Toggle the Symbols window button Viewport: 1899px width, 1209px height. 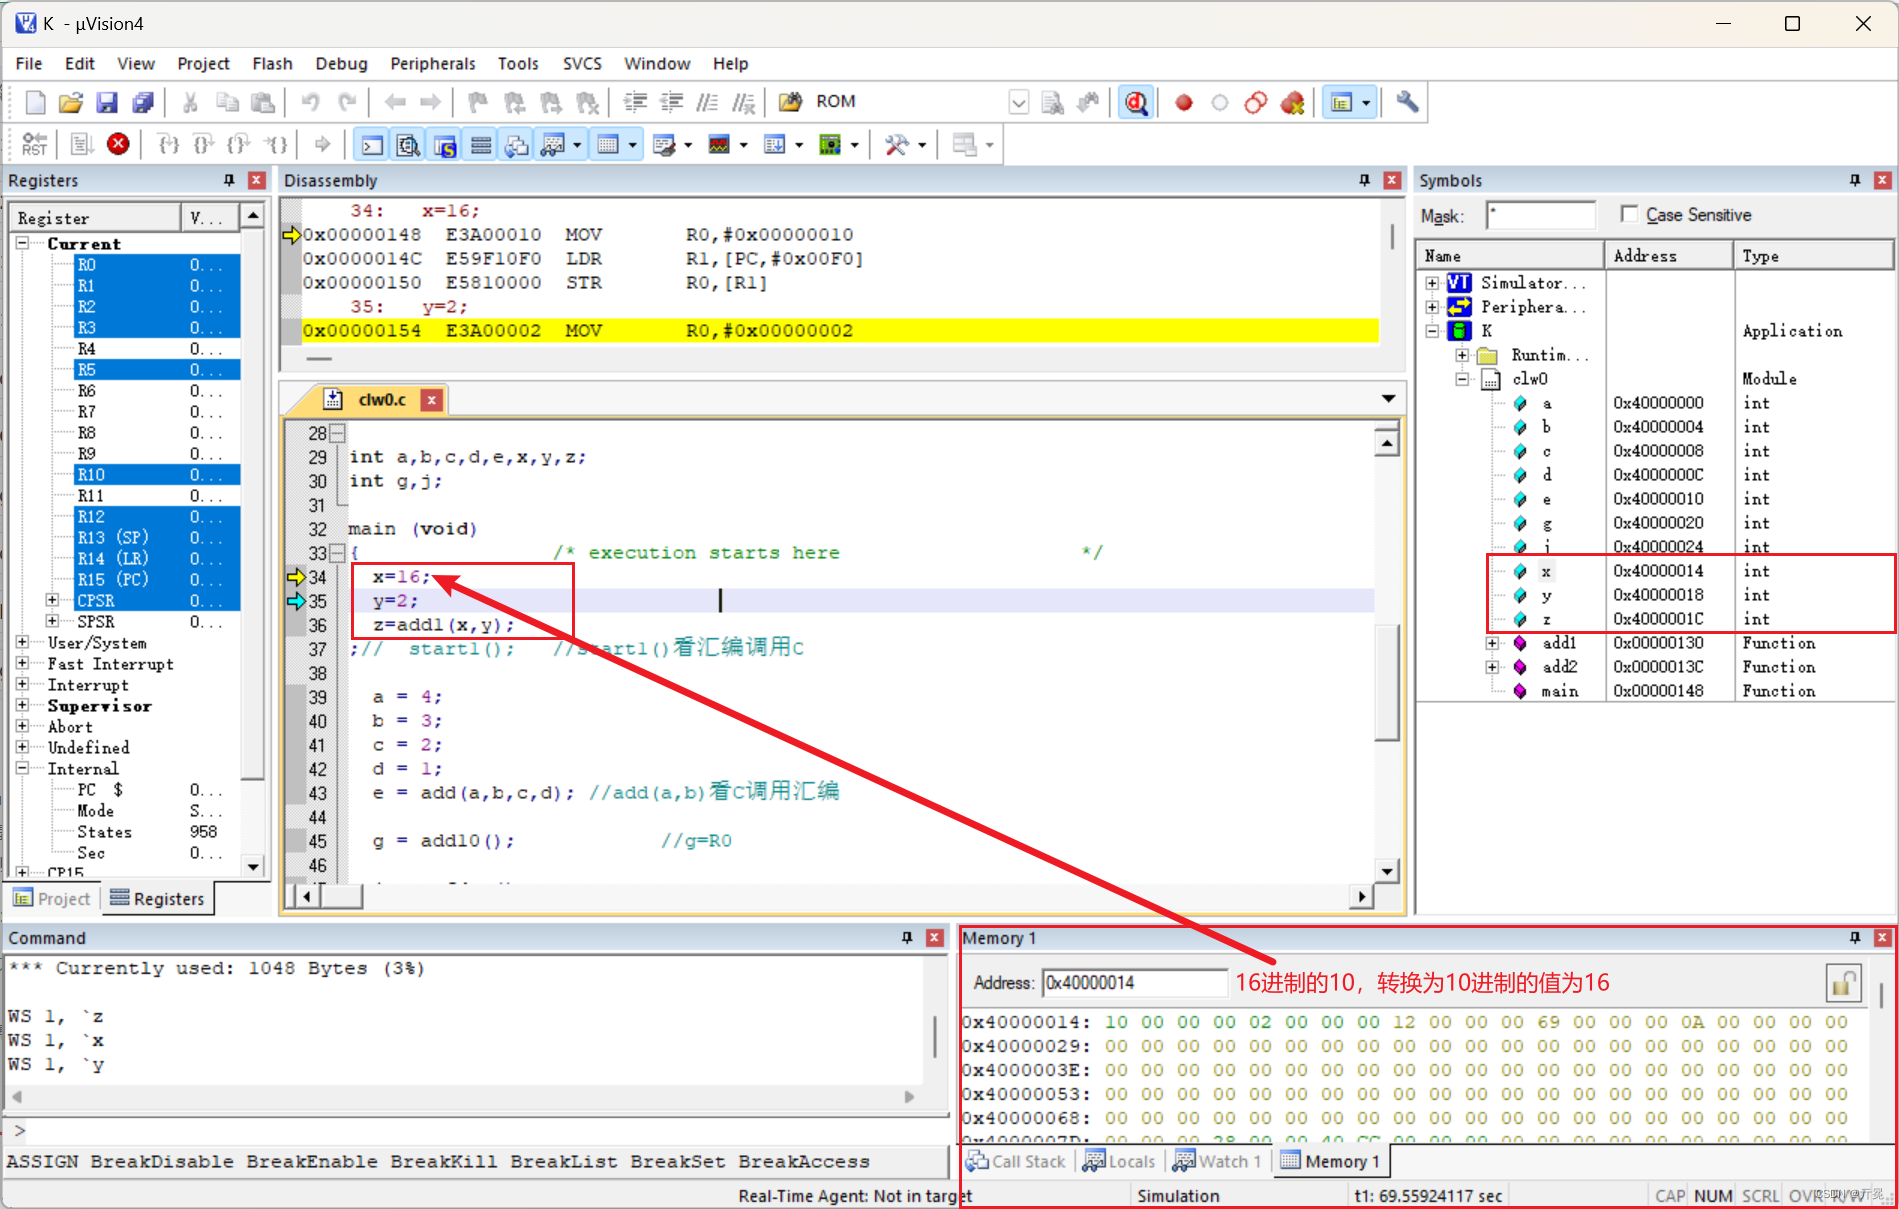click(x=445, y=146)
